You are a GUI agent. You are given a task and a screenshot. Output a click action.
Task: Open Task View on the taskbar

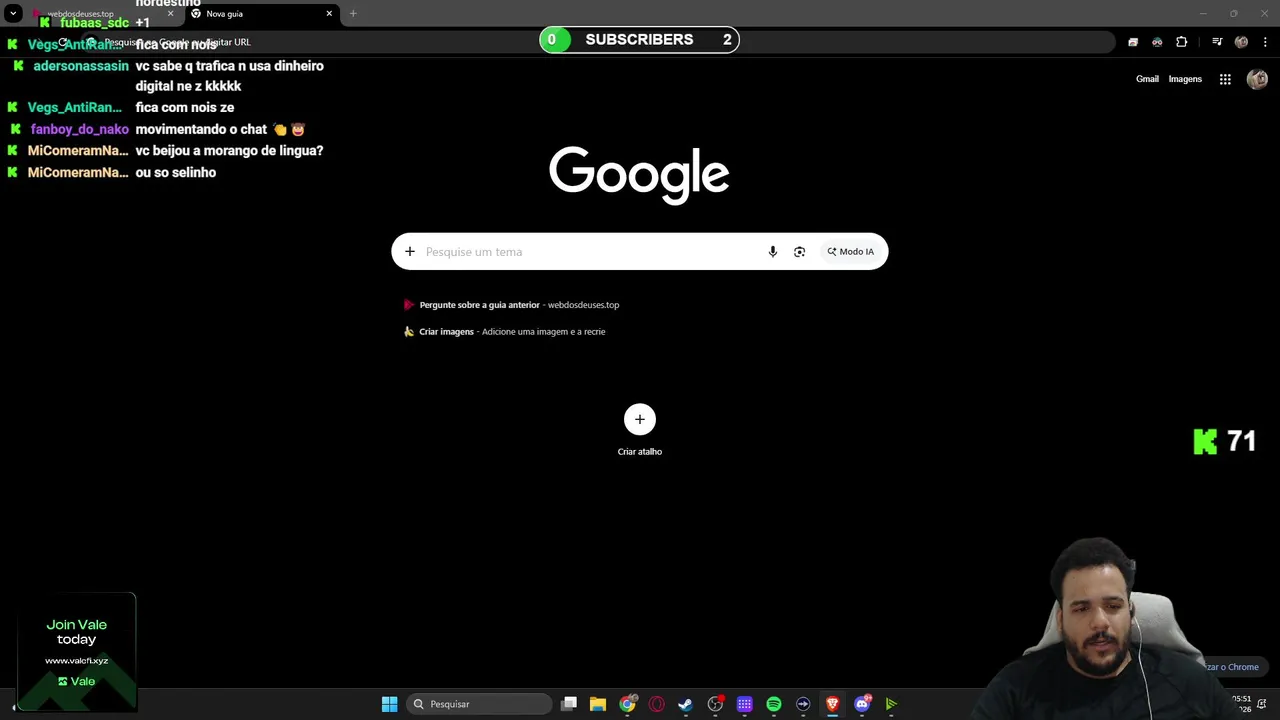[569, 704]
